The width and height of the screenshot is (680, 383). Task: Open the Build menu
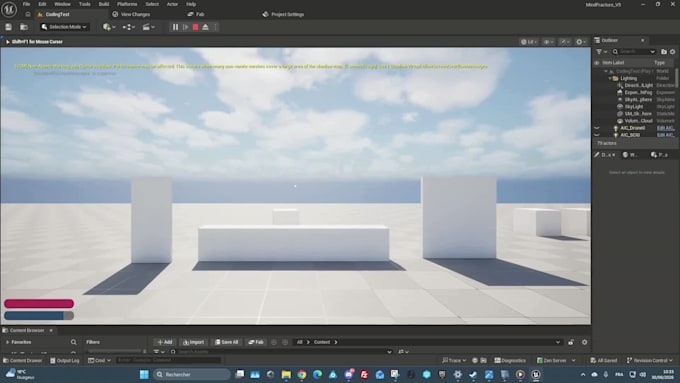click(104, 4)
